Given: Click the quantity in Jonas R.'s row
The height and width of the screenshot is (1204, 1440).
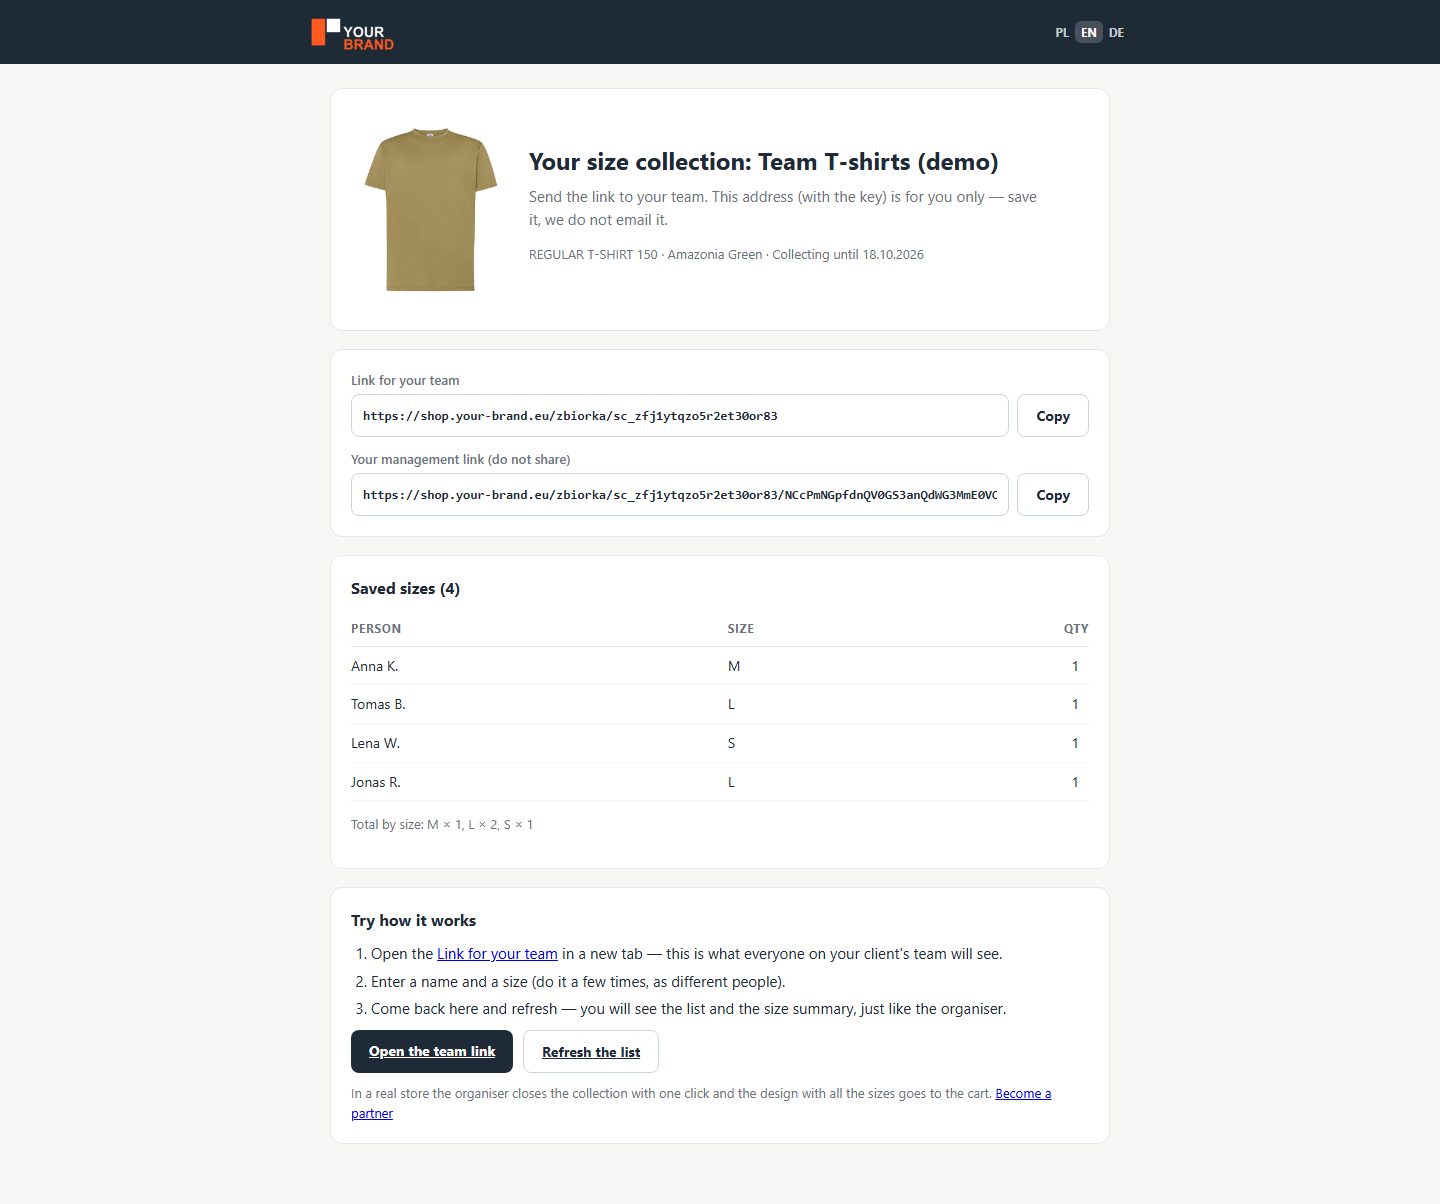Looking at the screenshot, I should point(1076,783).
